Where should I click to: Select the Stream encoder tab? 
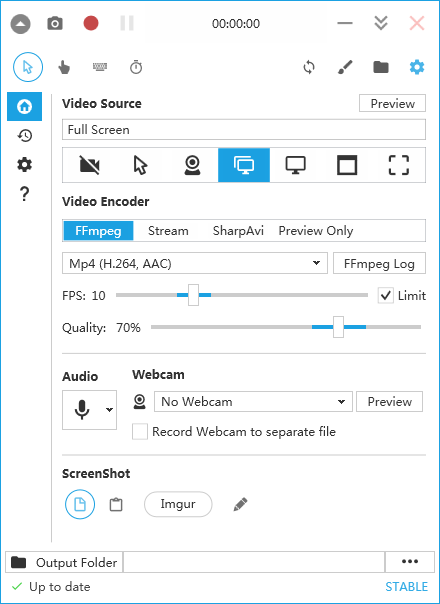point(168,230)
